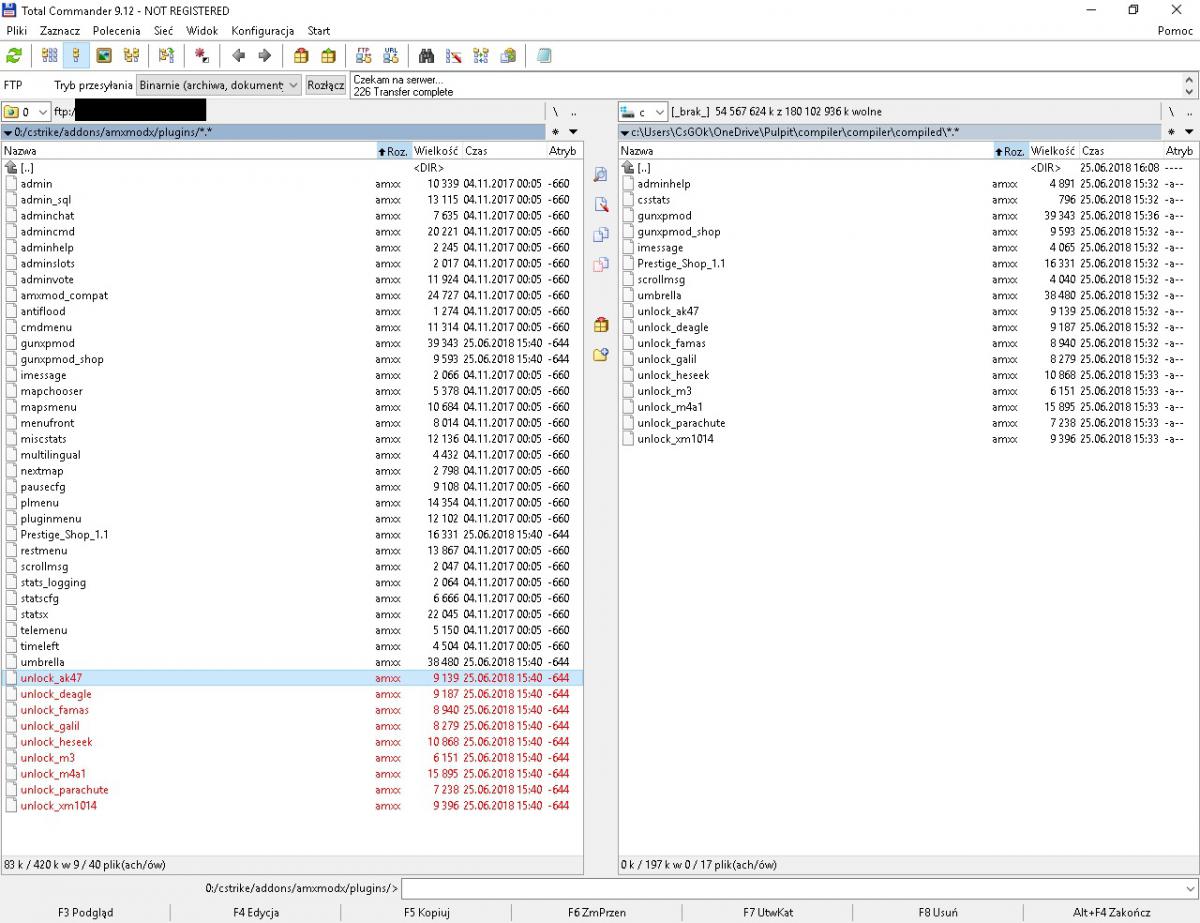Image resolution: width=1200 pixels, height=923 pixels.
Task: Open parent [..] entry in left panel
Action: pos(292,168)
